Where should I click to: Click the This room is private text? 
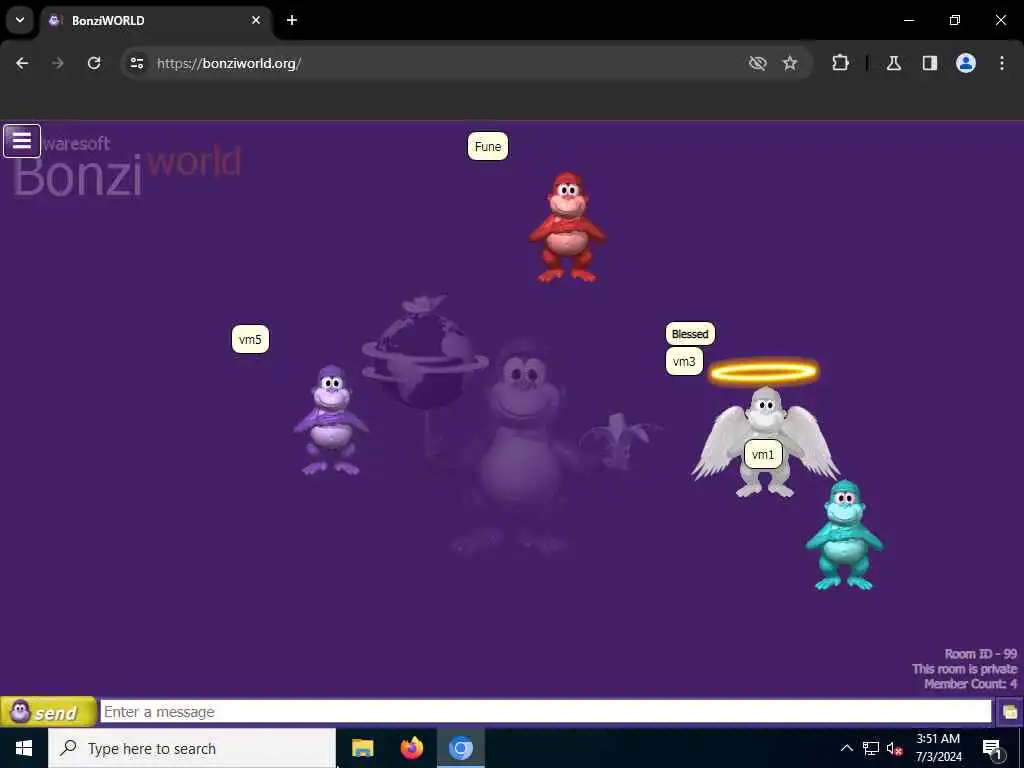pyautogui.click(x=965, y=669)
